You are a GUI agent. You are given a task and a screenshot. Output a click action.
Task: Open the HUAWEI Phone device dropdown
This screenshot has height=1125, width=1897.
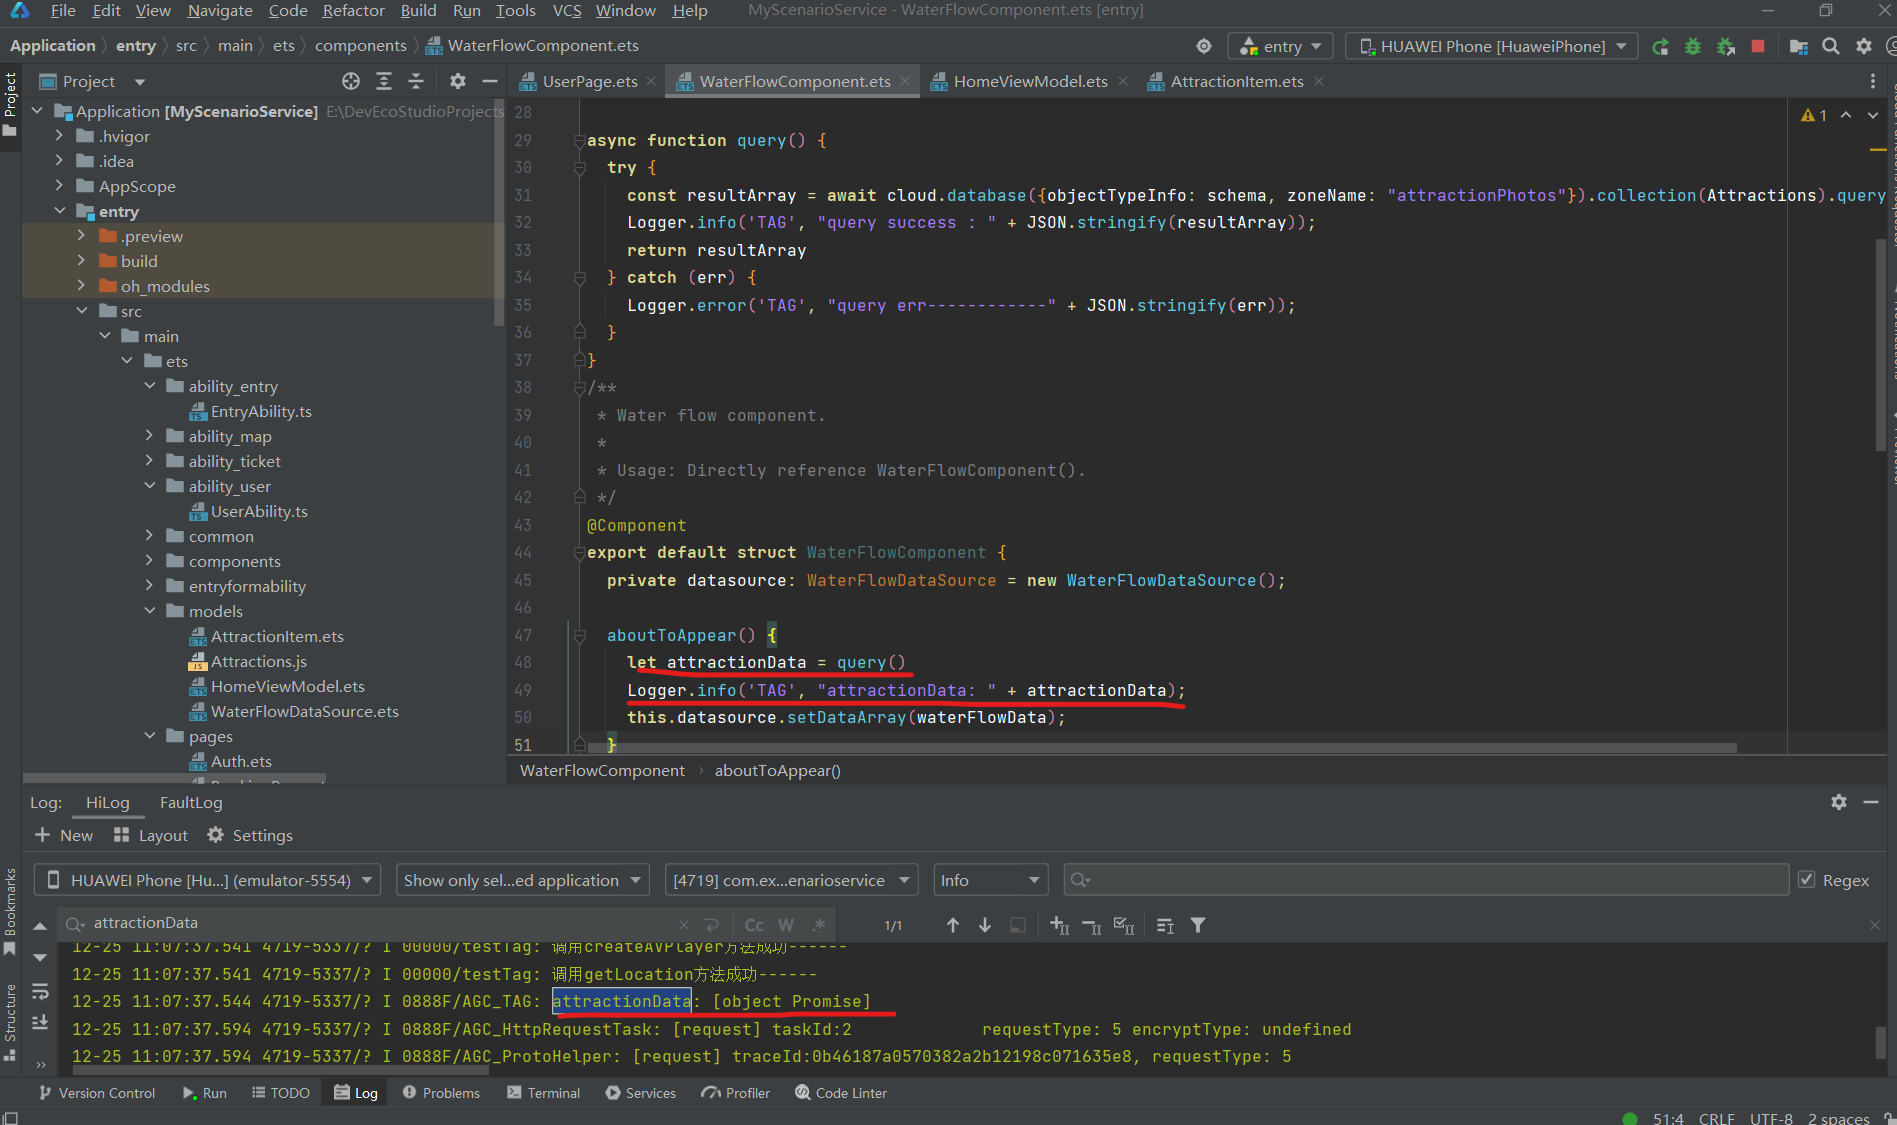pyautogui.click(x=1492, y=46)
